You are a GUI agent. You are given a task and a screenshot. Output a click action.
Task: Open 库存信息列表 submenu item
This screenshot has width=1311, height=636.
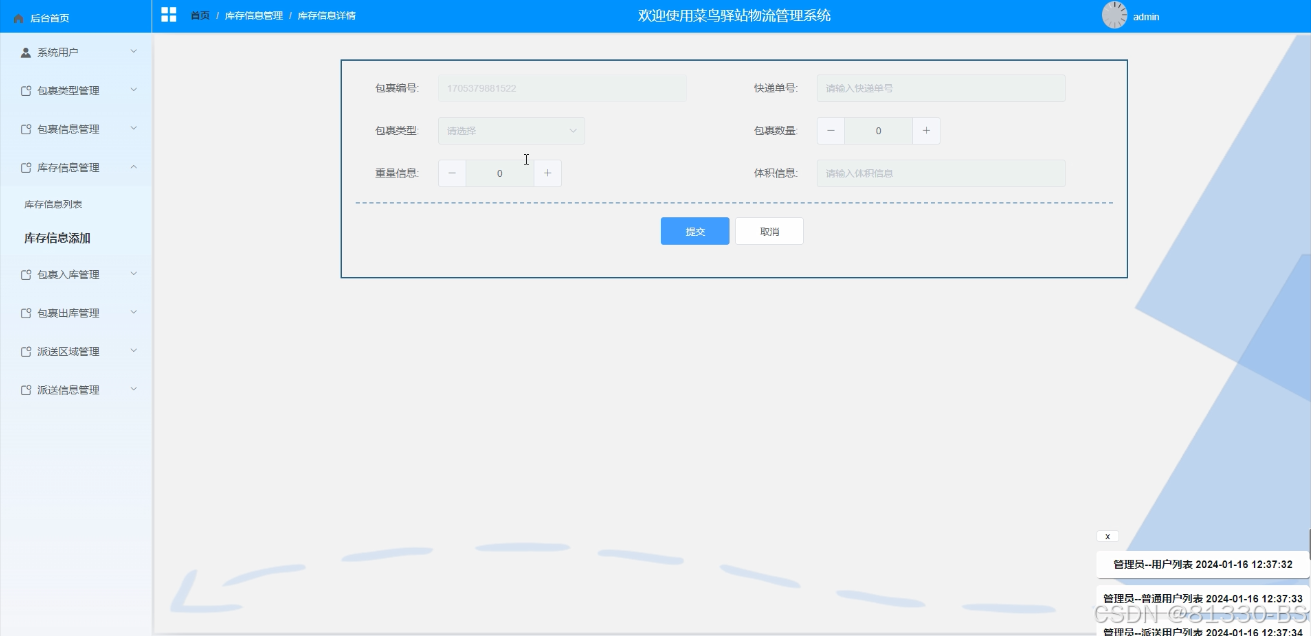click(x=53, y=204)
